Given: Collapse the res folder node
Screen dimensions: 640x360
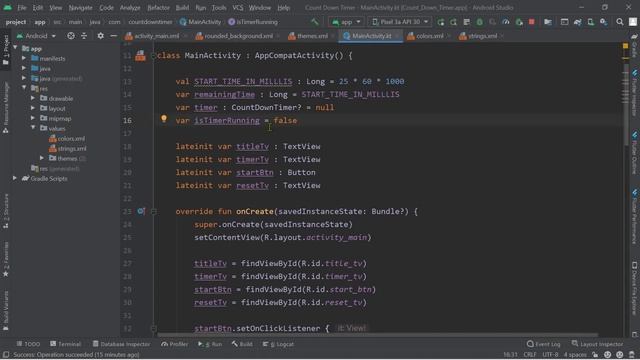Looking at the screenshot, I should click(x=24, y=88).
